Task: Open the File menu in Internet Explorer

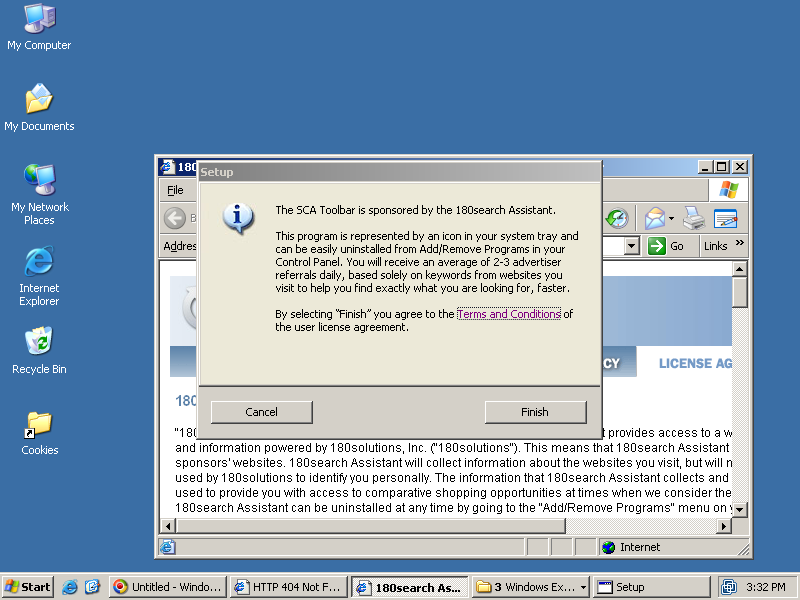Action: (175, 190)
